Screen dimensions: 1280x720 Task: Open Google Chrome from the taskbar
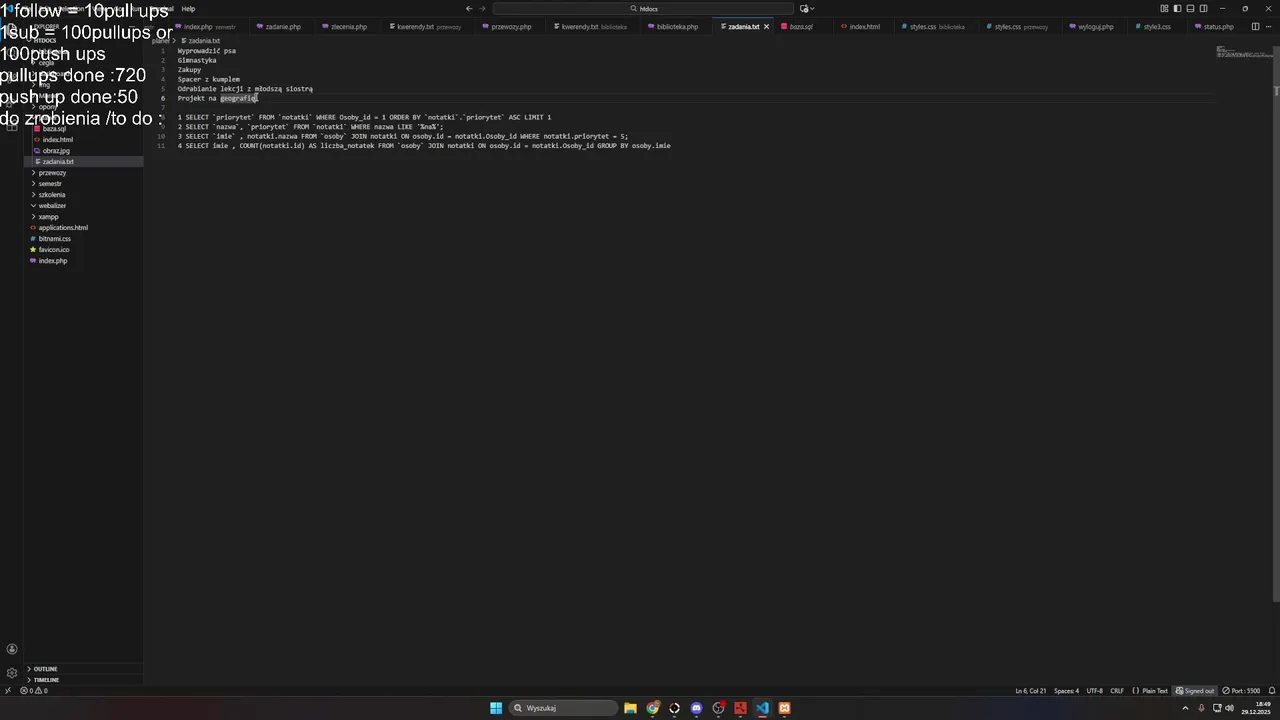pyautogui.click(x=652, y=708)
